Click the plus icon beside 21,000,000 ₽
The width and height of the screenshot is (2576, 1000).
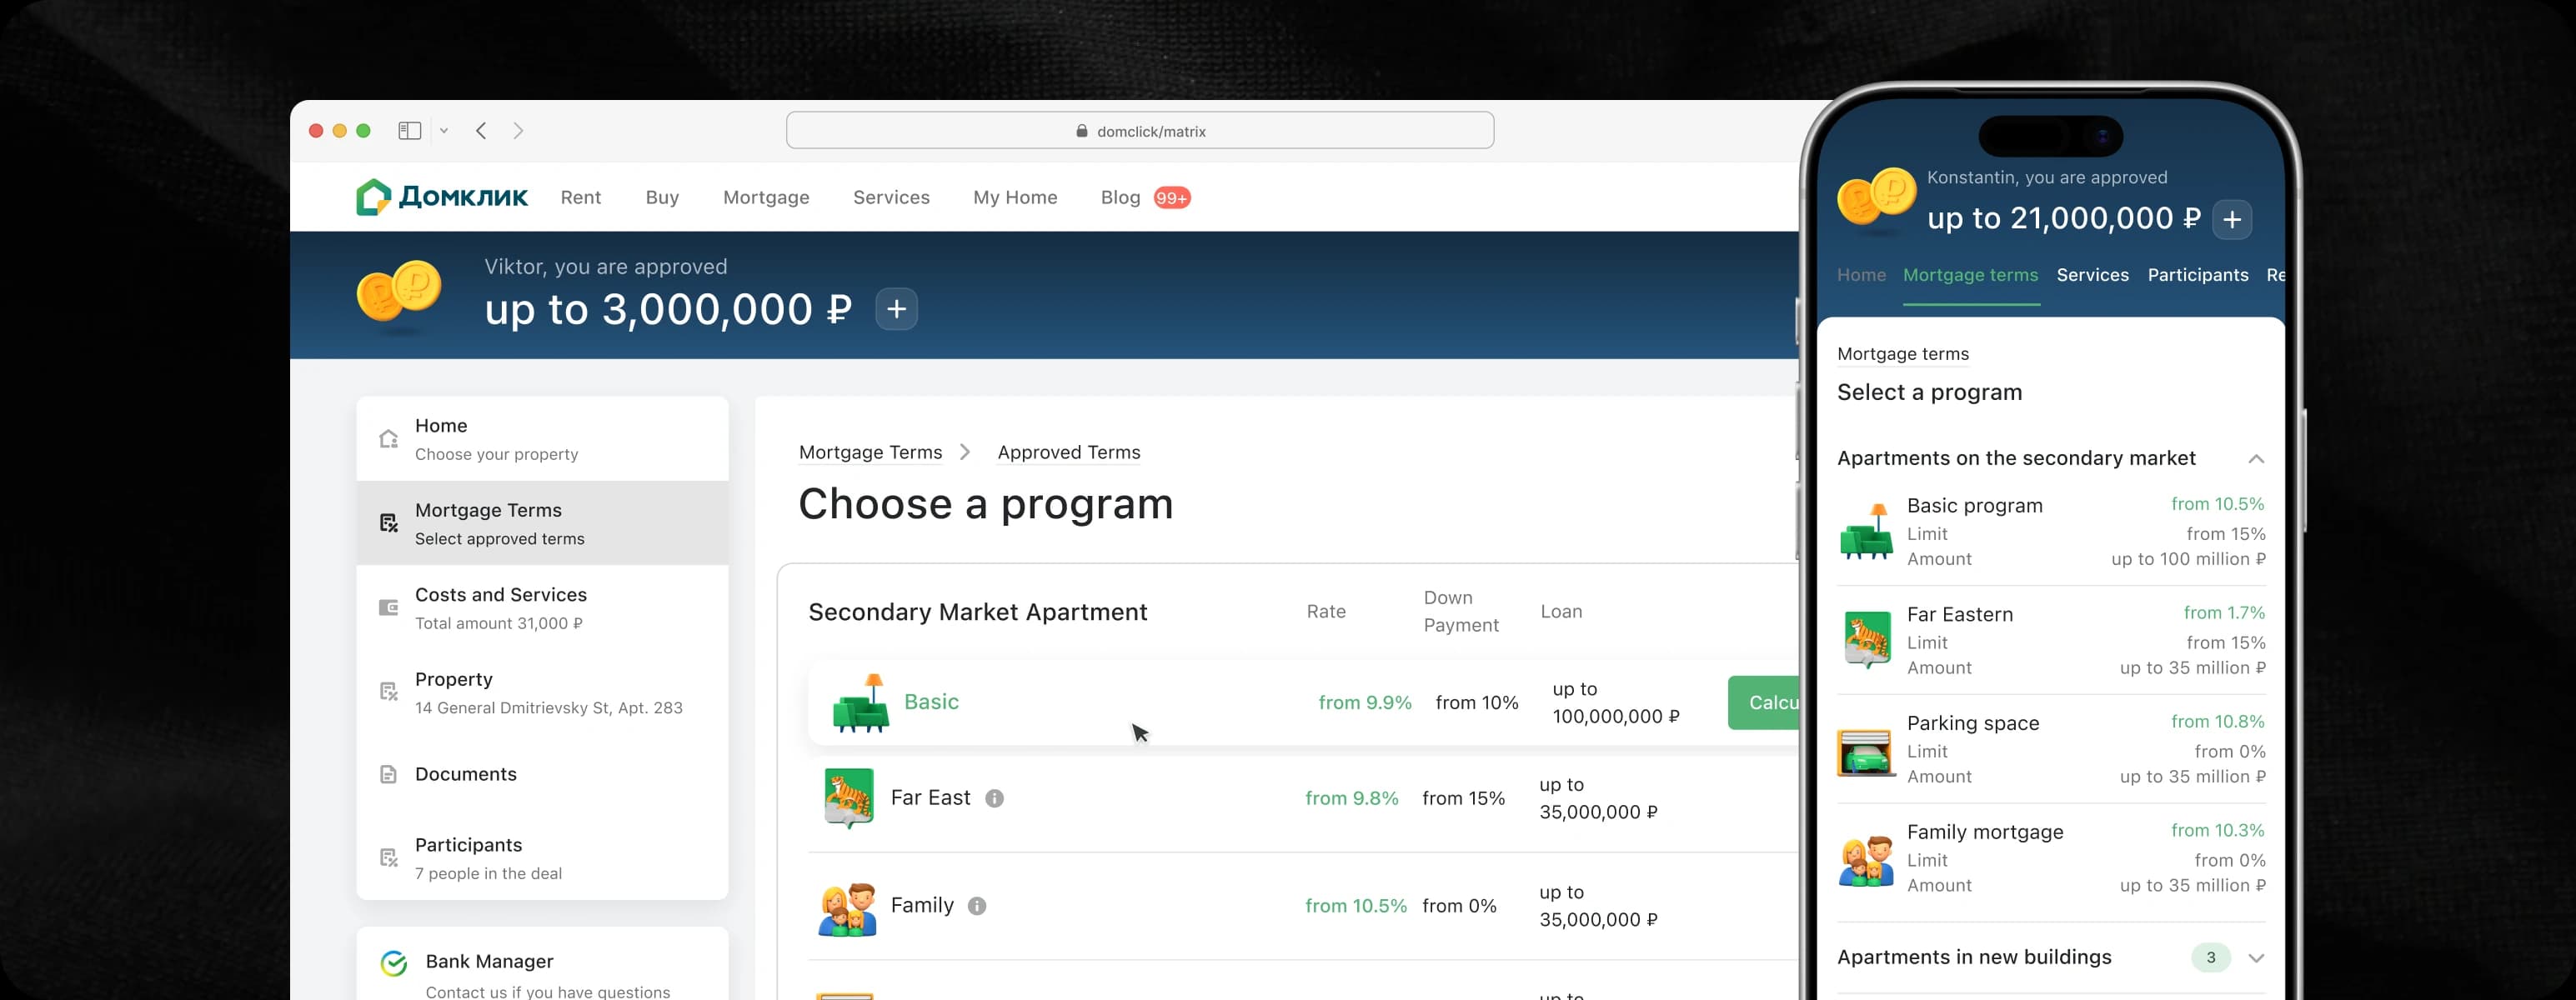click(x=2231, y=220)
